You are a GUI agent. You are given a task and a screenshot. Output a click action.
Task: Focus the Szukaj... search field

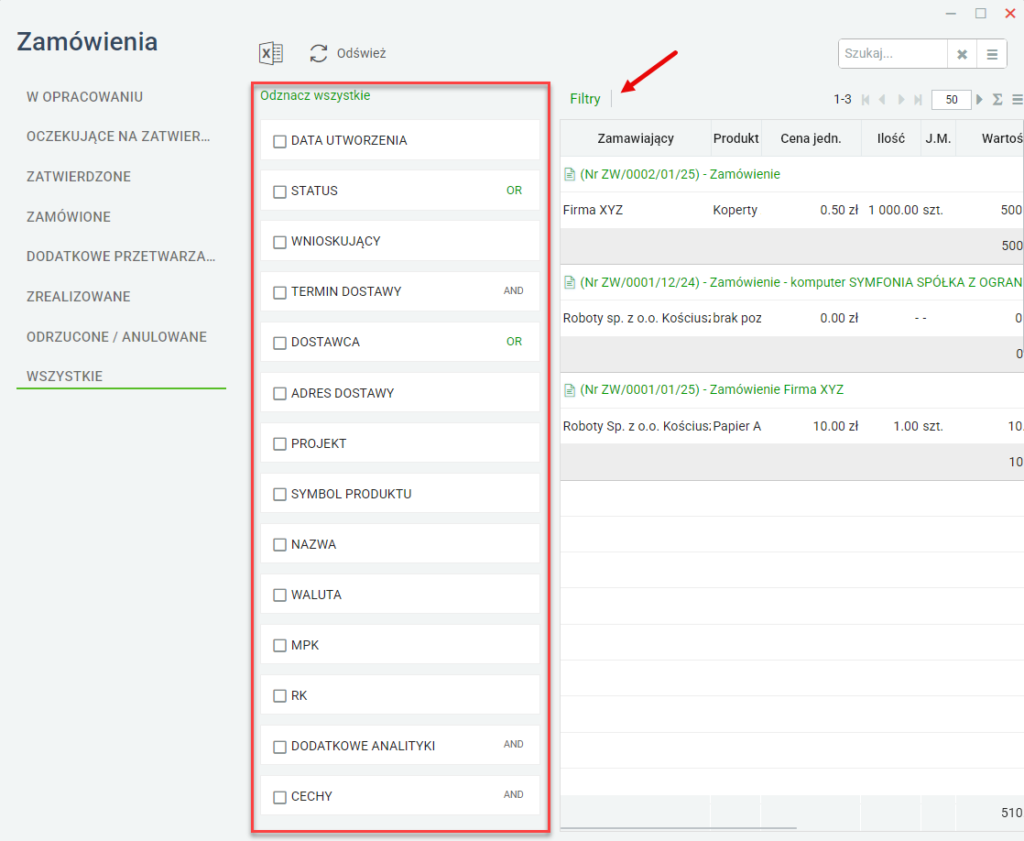tap(893, 54)
